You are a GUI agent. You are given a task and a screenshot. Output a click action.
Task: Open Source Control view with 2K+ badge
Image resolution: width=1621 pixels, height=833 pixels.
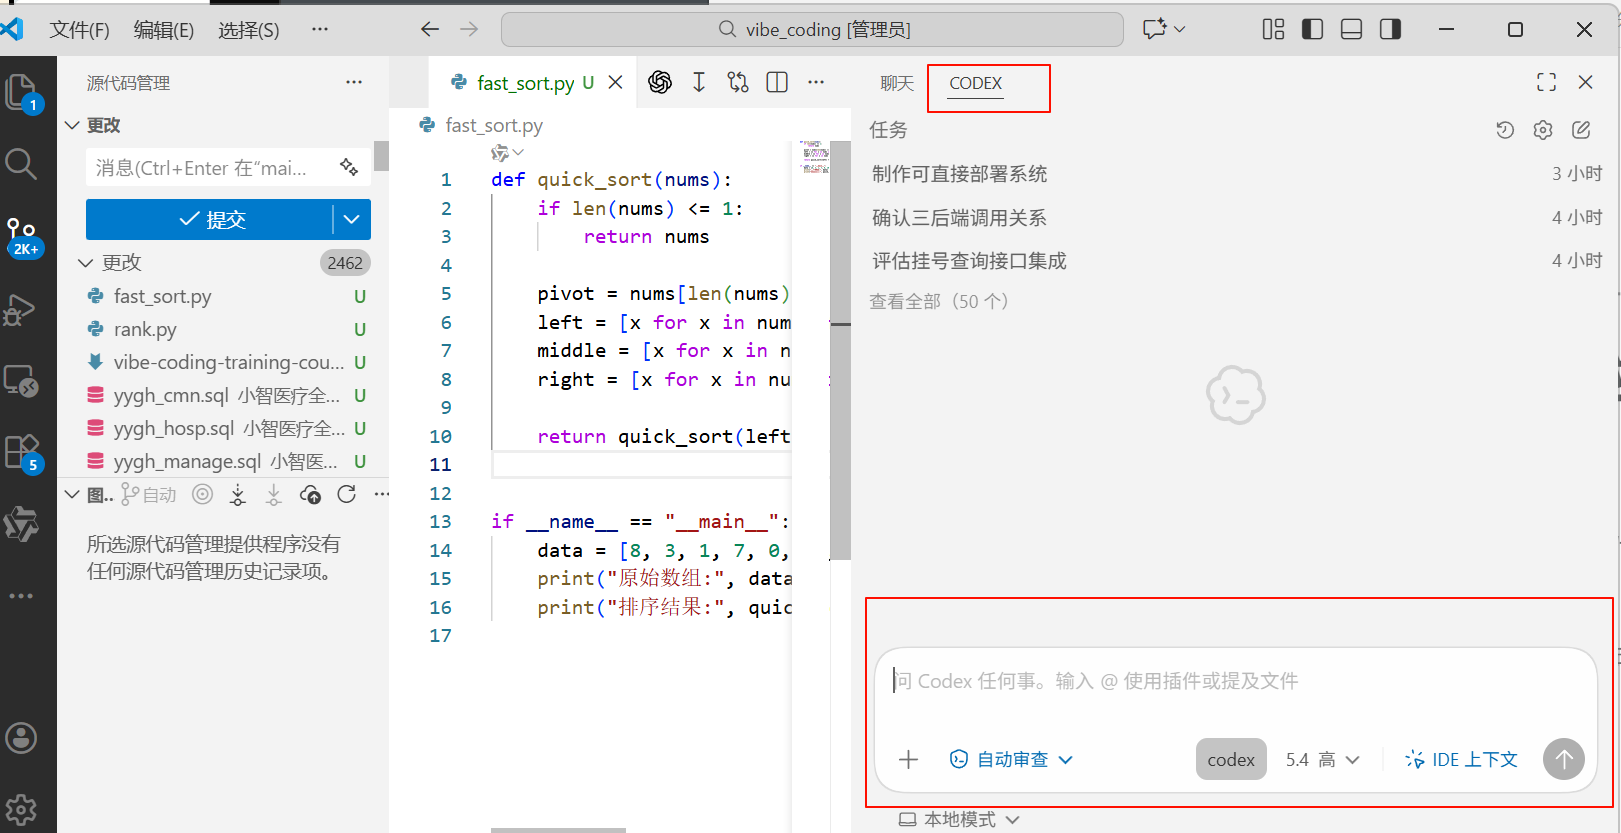[x=22, y=237]
